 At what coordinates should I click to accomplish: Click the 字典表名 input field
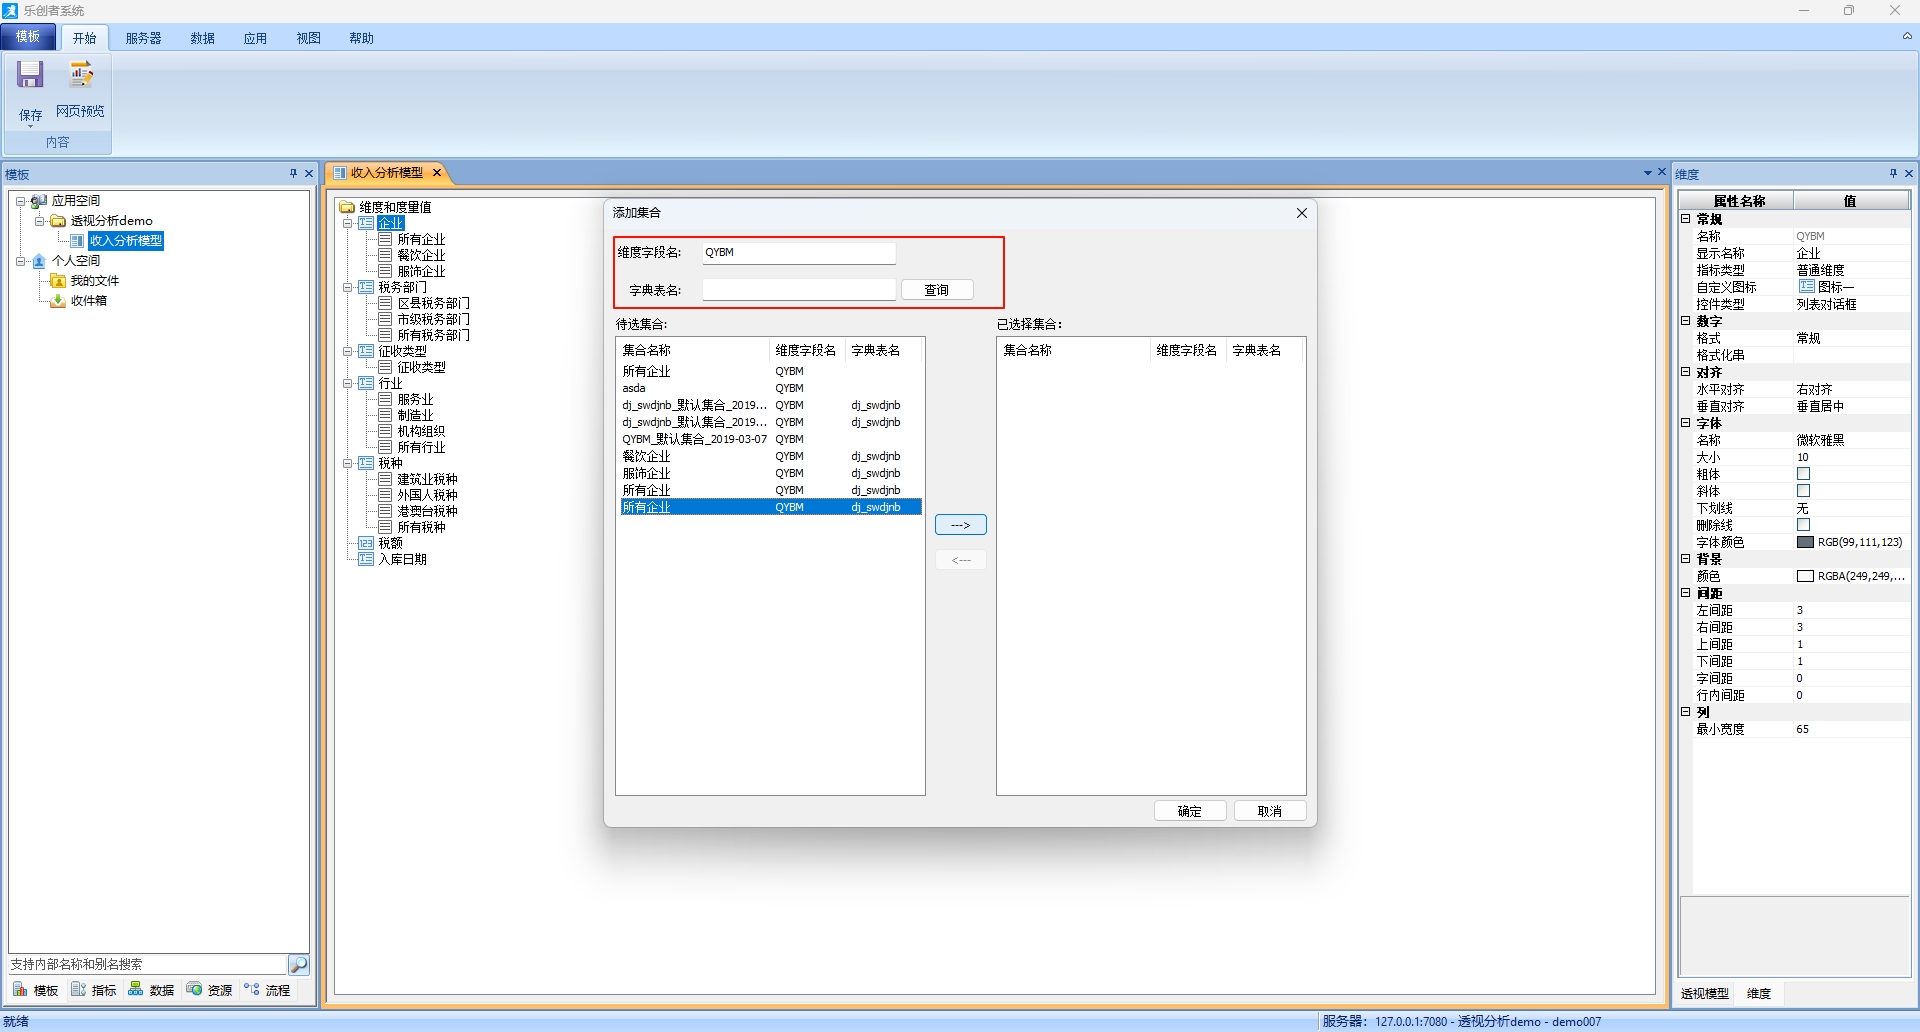798,290
